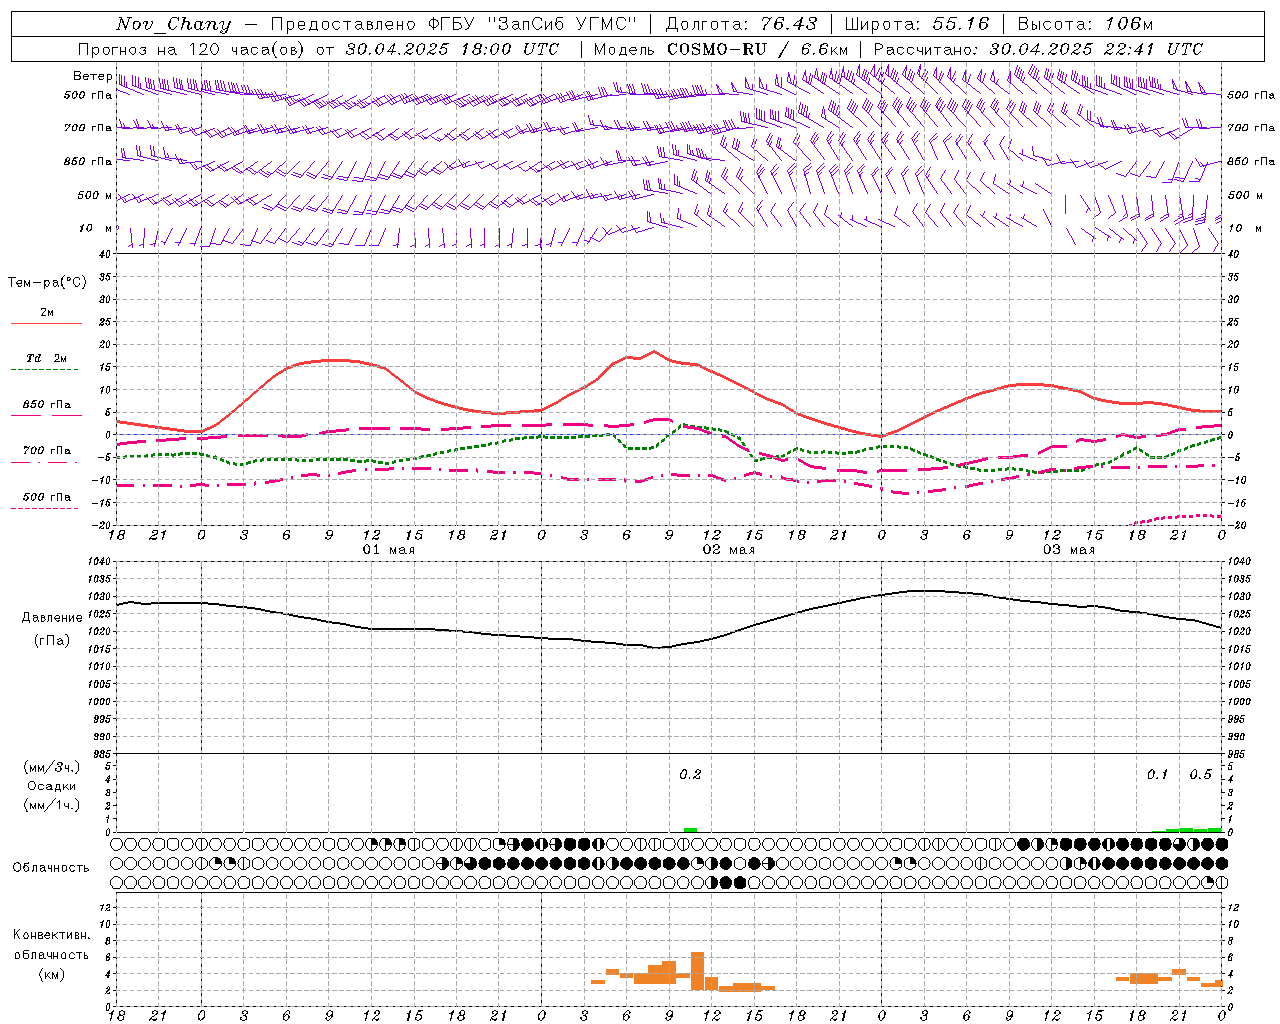Click the Осадки panel label

click(51, 786)
